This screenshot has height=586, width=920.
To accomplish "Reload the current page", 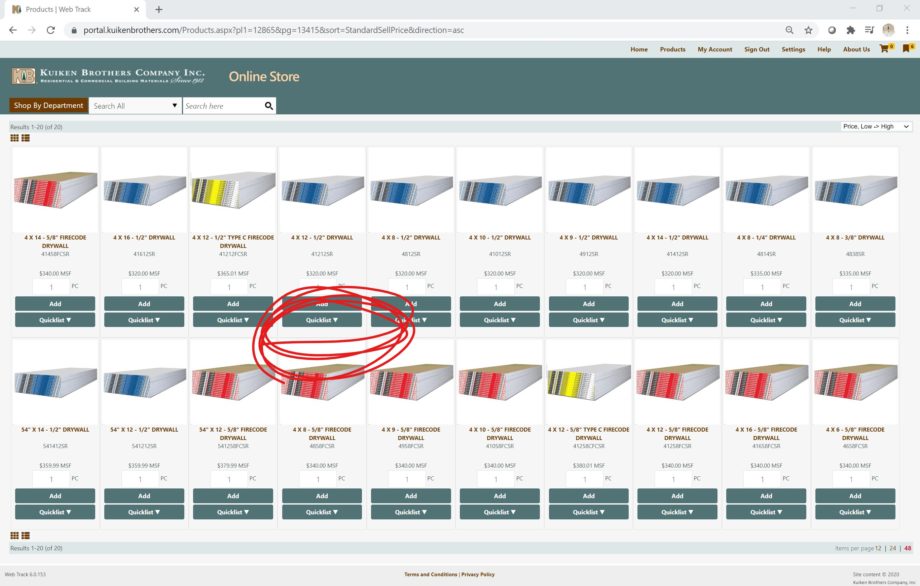I will [50, 30].
